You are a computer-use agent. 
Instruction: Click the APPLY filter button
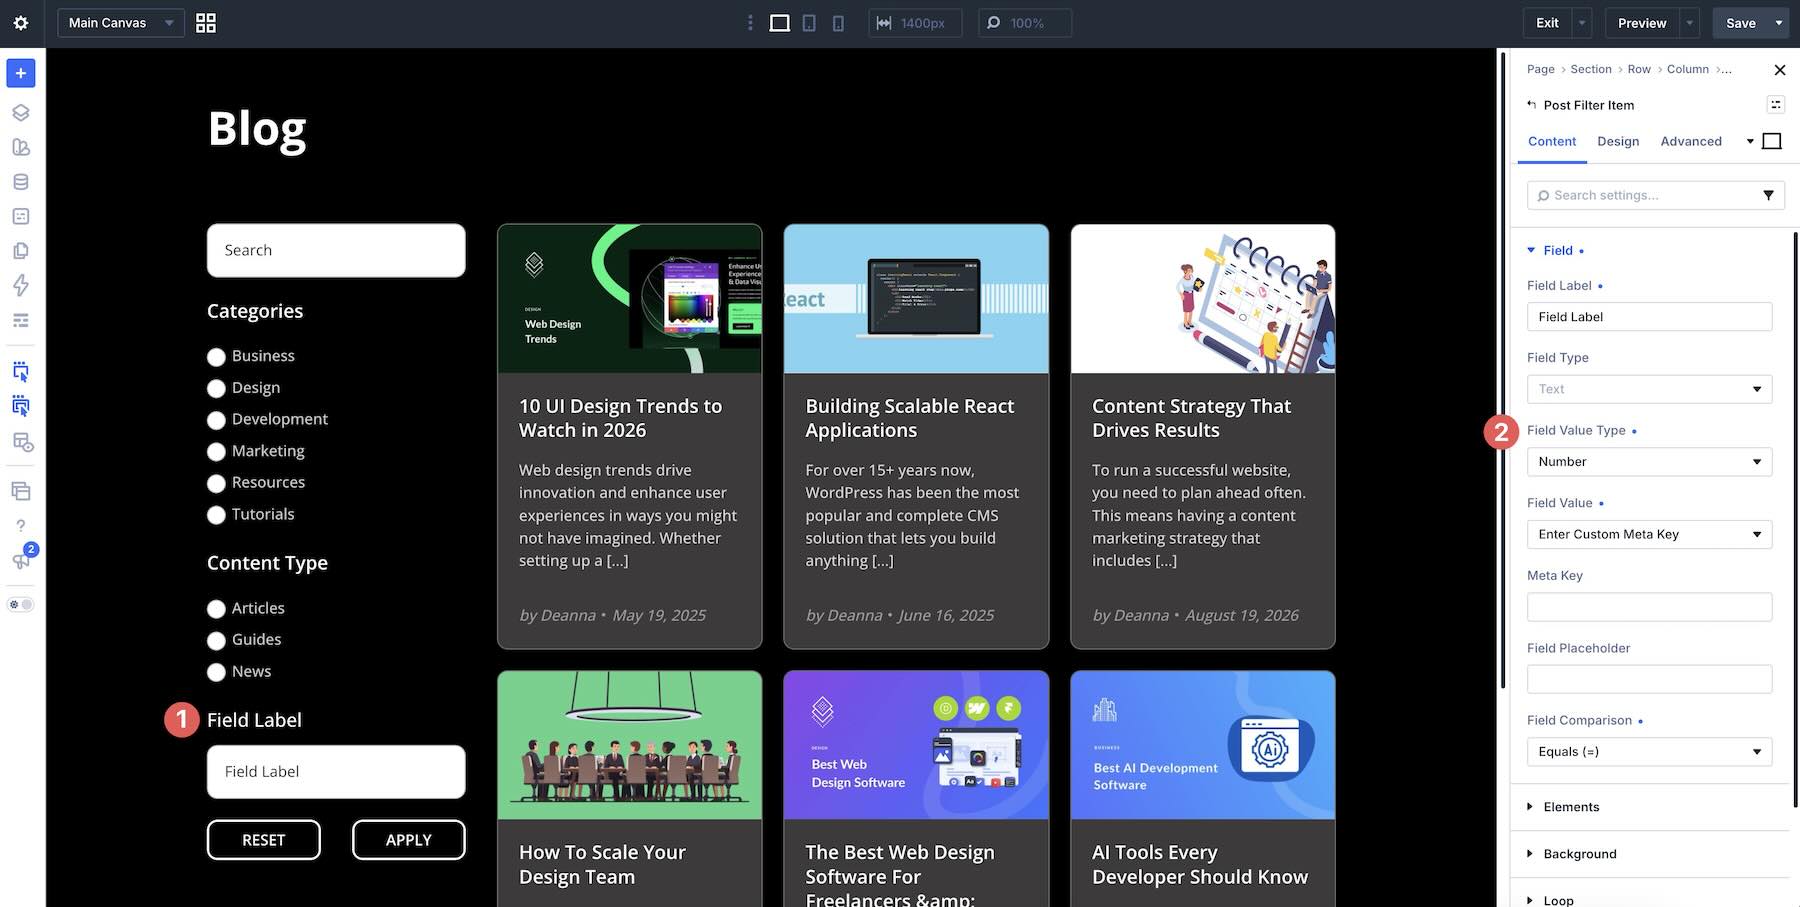click(x=409, y=840)
